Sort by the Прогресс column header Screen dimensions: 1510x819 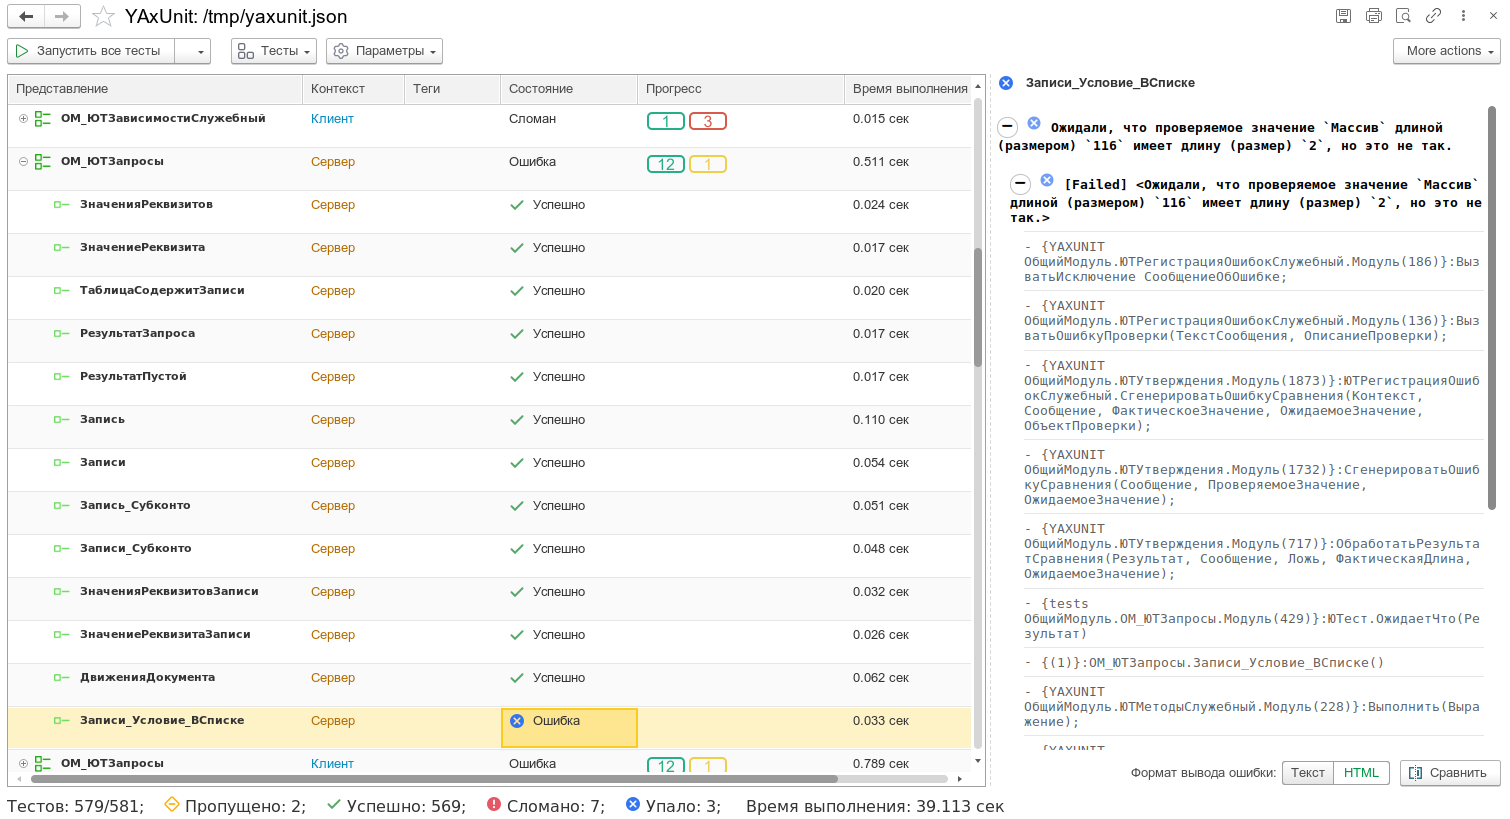tap(741, 89)
